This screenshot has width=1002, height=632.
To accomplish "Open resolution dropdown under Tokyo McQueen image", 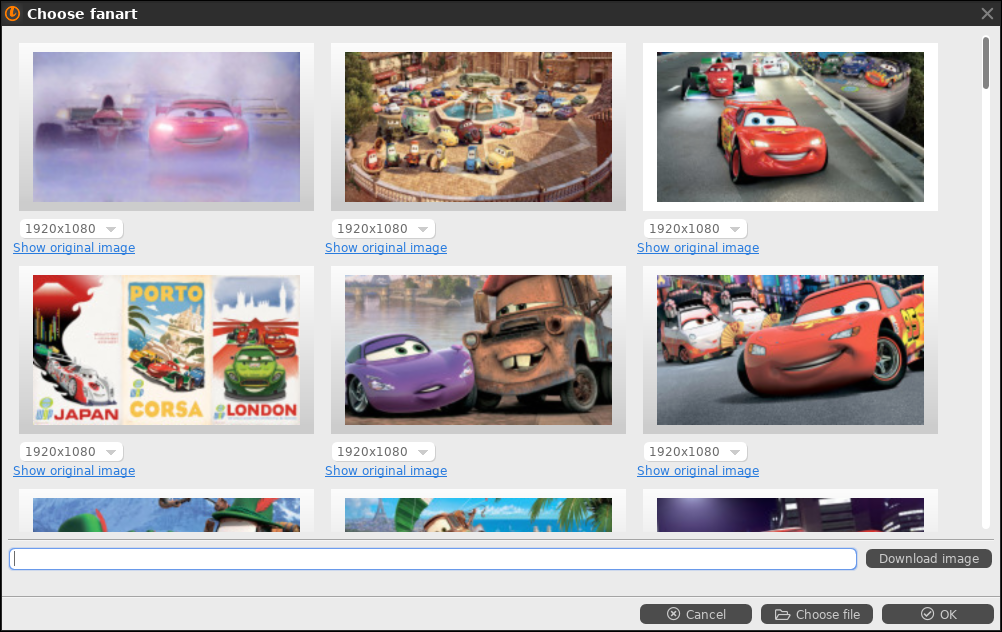I will 695,452.
